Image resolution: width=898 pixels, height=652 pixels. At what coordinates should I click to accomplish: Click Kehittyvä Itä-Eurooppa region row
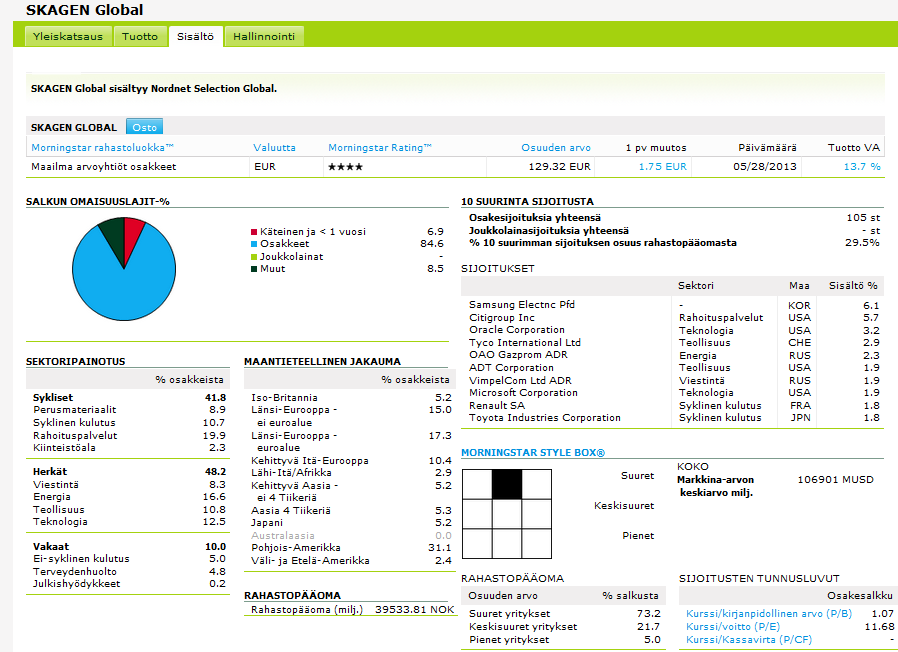tap(351, 461)
